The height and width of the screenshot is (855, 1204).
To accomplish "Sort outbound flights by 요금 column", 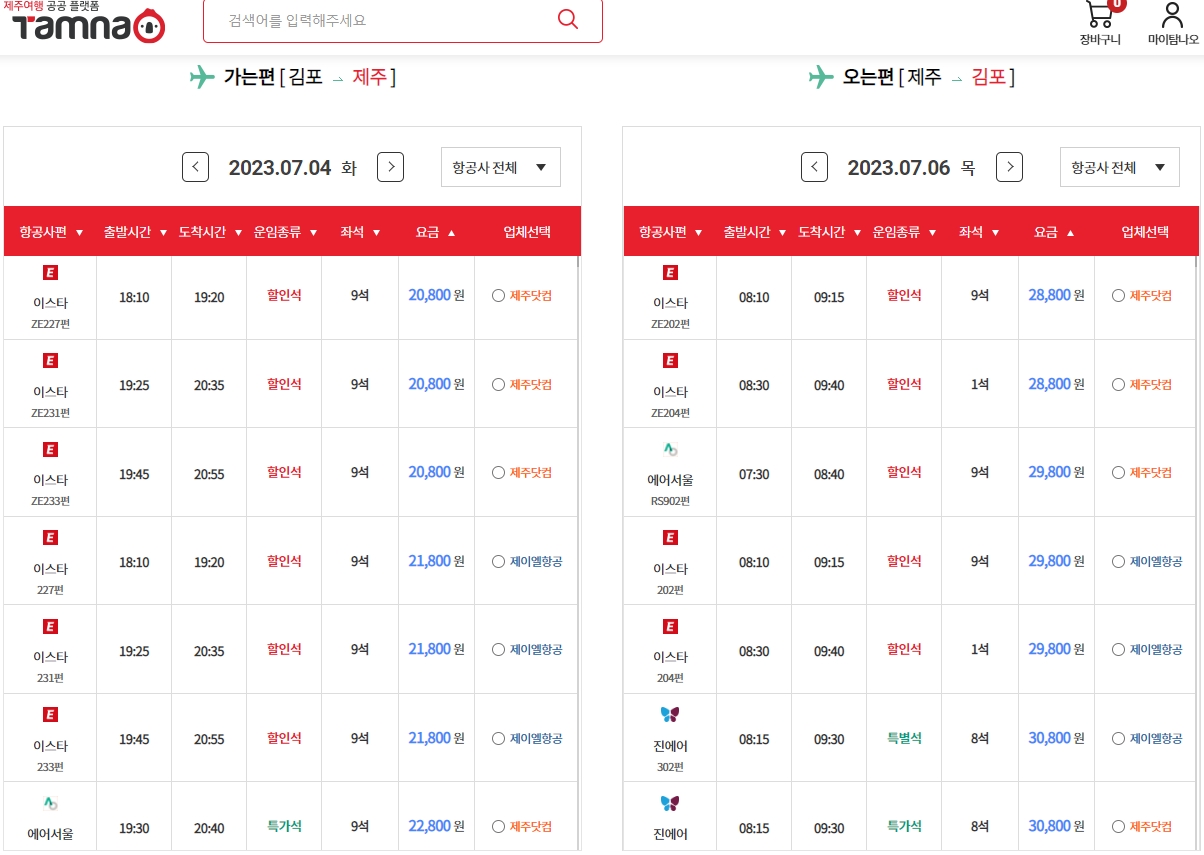I will coord(436,232).
